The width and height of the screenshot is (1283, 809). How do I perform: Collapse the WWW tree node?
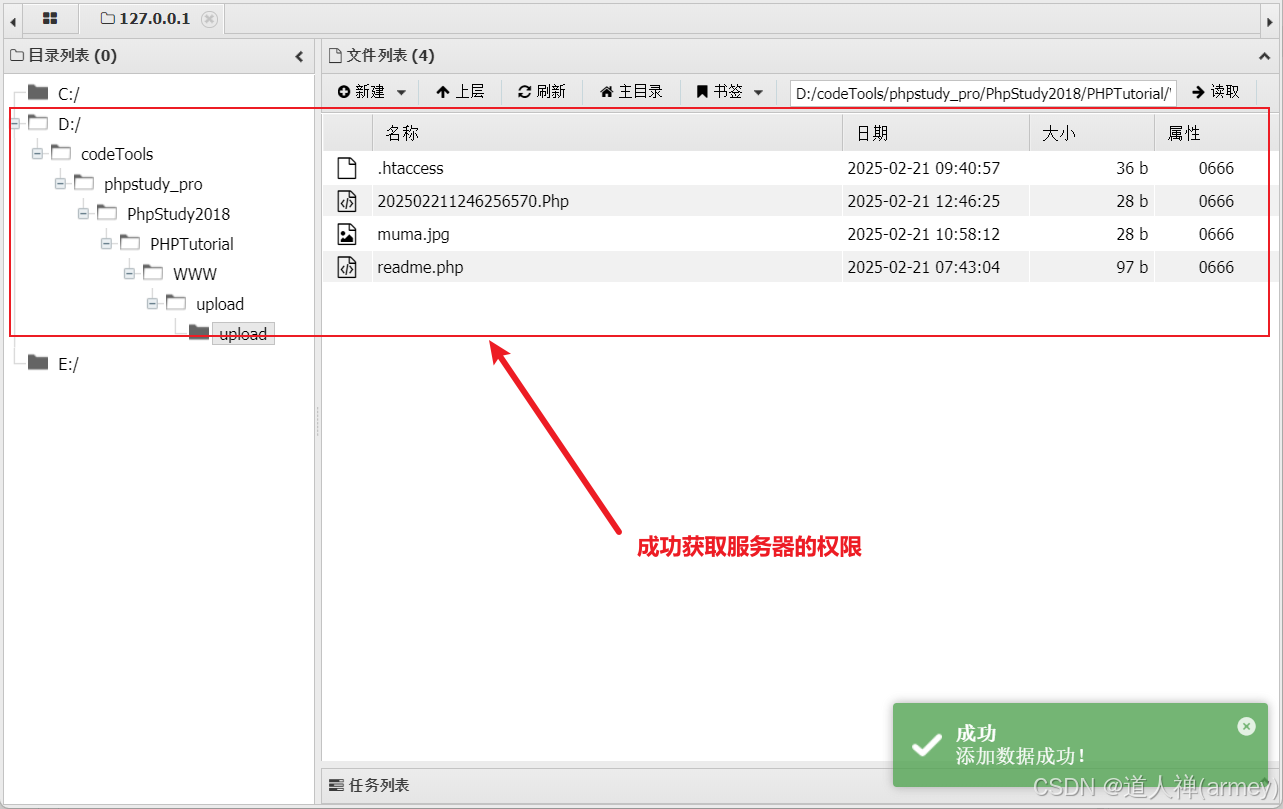pyautogui.click(x=130, y=274)
